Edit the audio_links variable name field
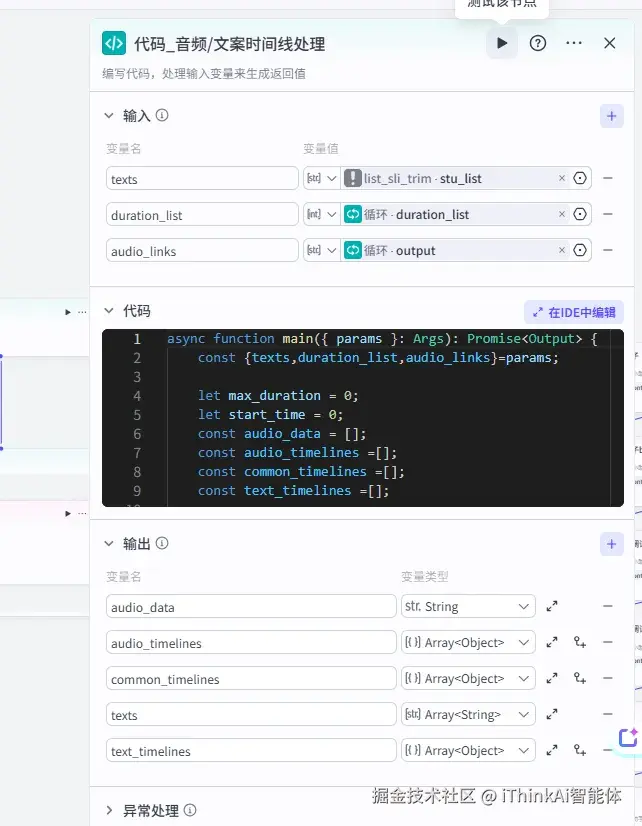 coord(202,250)
